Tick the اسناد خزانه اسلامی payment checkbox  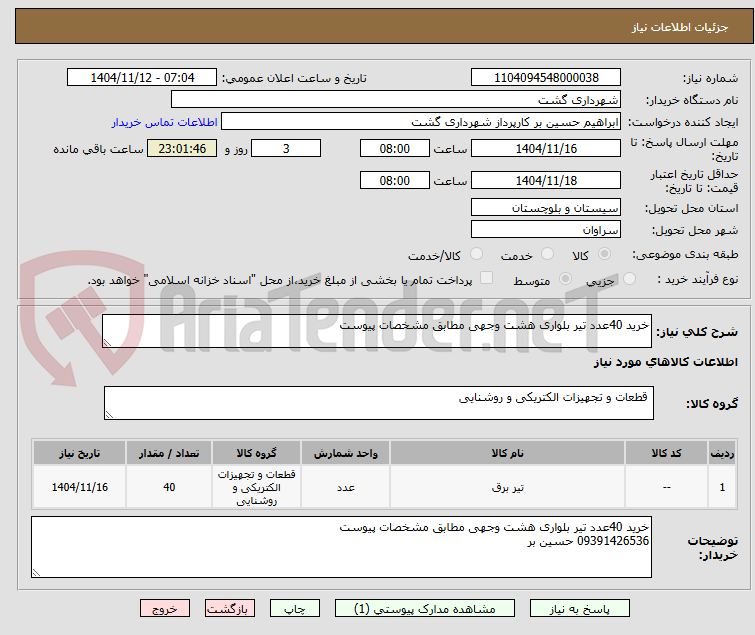coord(486,278)
